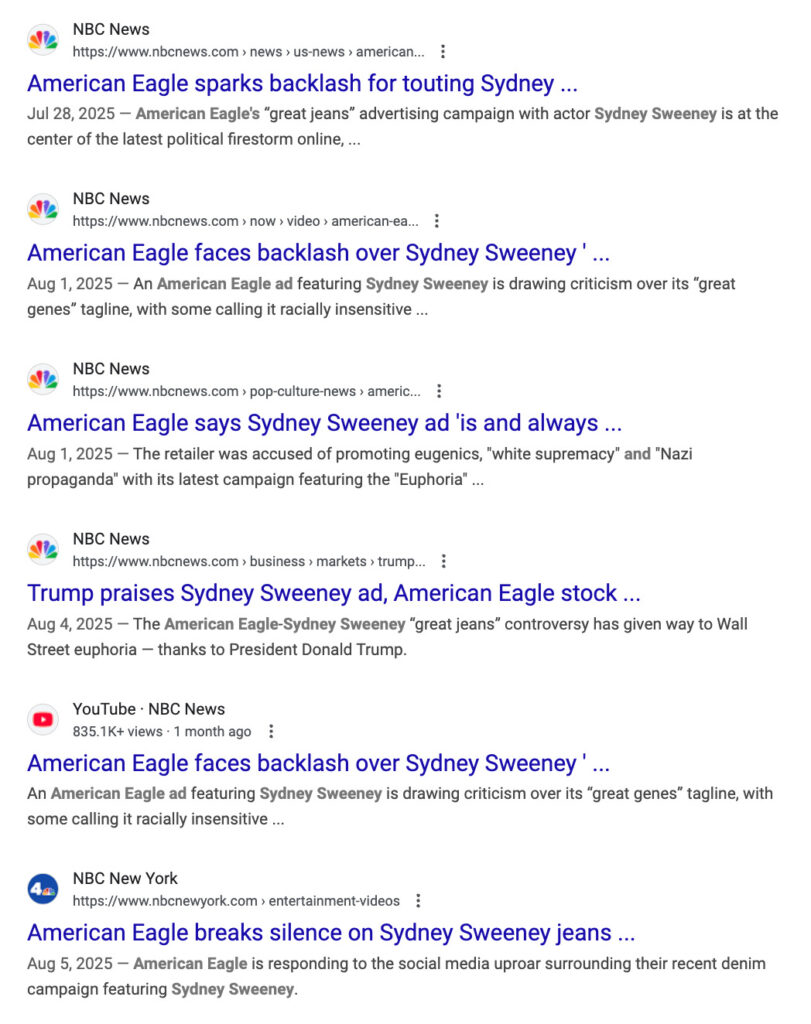Screen dimensions: 811x1024
Task: Click the YouTube play icon
Action: pos(43,719)
